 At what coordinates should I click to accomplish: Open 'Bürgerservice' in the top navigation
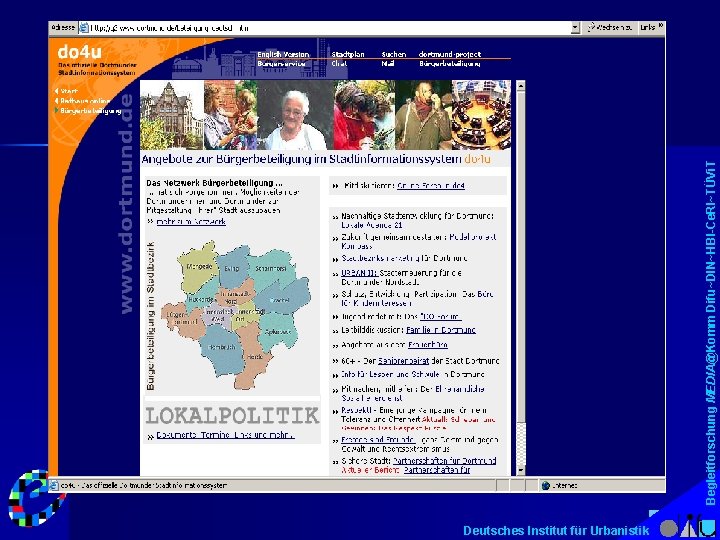pos(281,64)
